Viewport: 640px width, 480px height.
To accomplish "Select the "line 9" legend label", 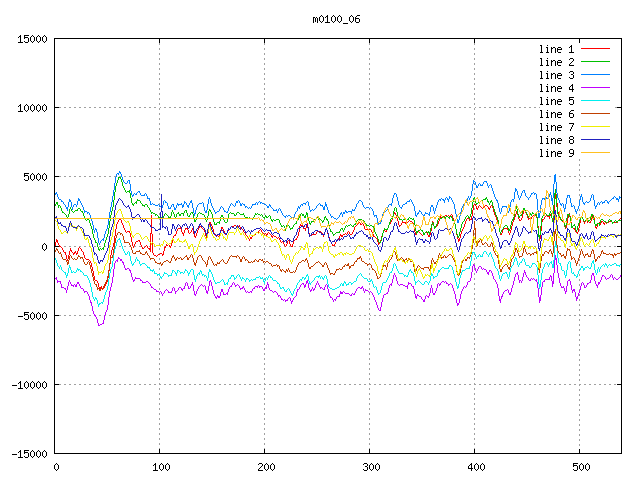I will [557, 153].
